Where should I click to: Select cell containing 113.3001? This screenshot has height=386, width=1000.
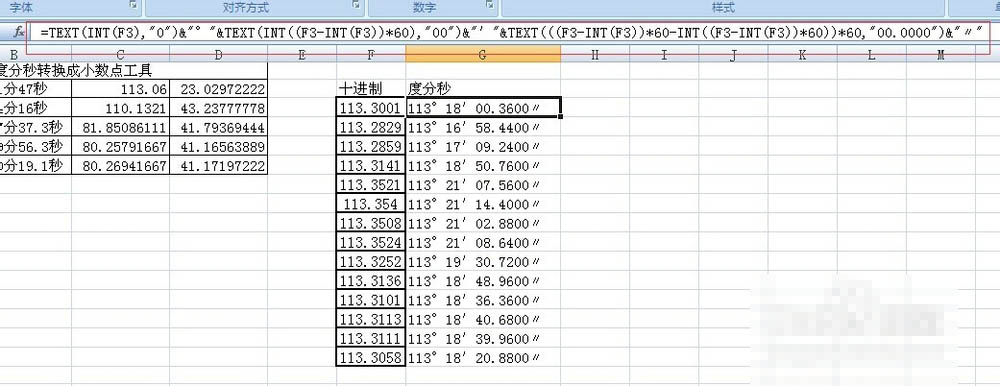[371, 108]
